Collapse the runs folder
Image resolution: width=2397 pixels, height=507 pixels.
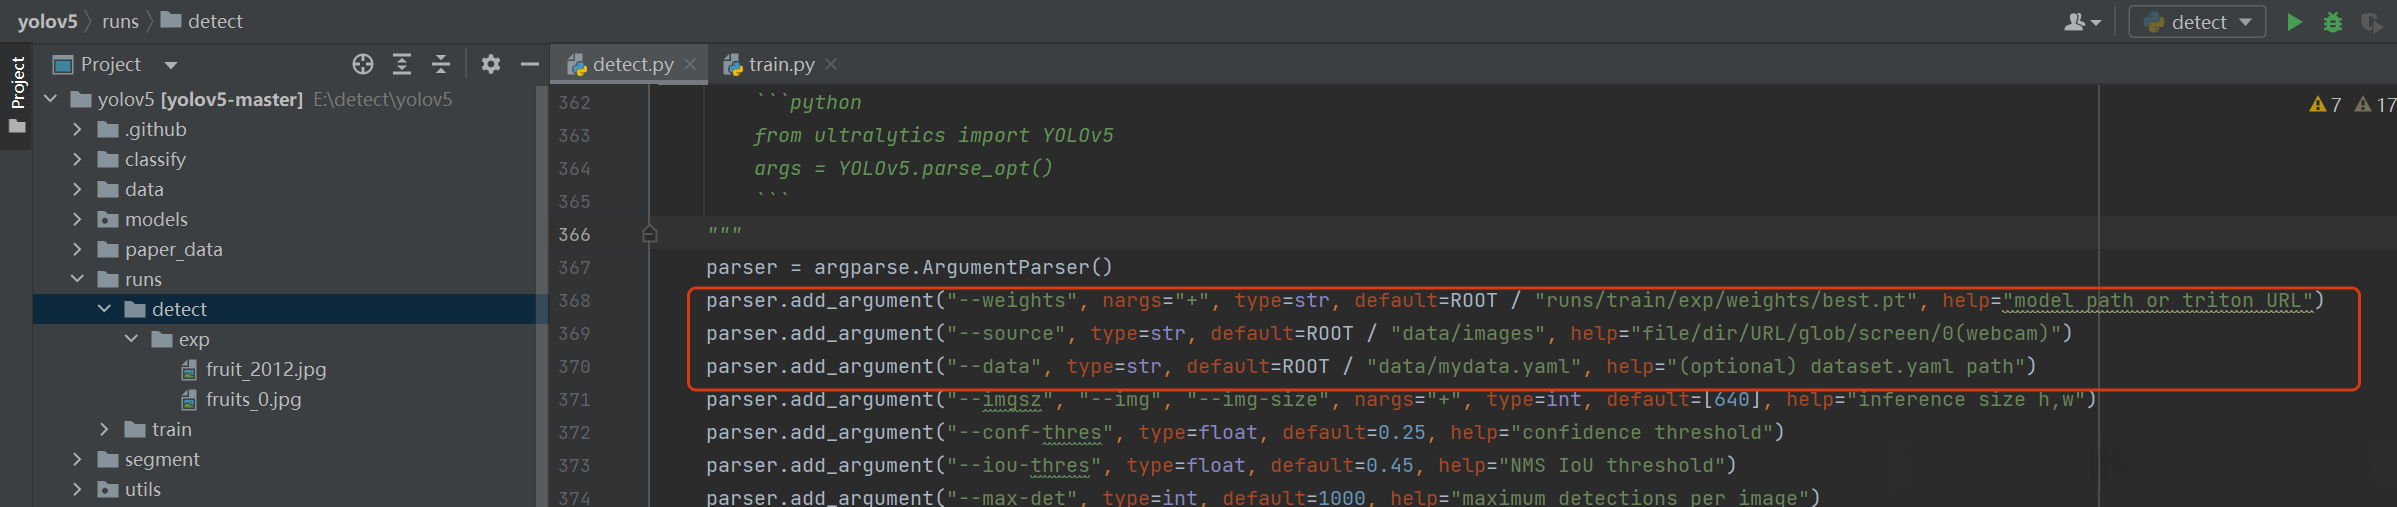(77, 279)
